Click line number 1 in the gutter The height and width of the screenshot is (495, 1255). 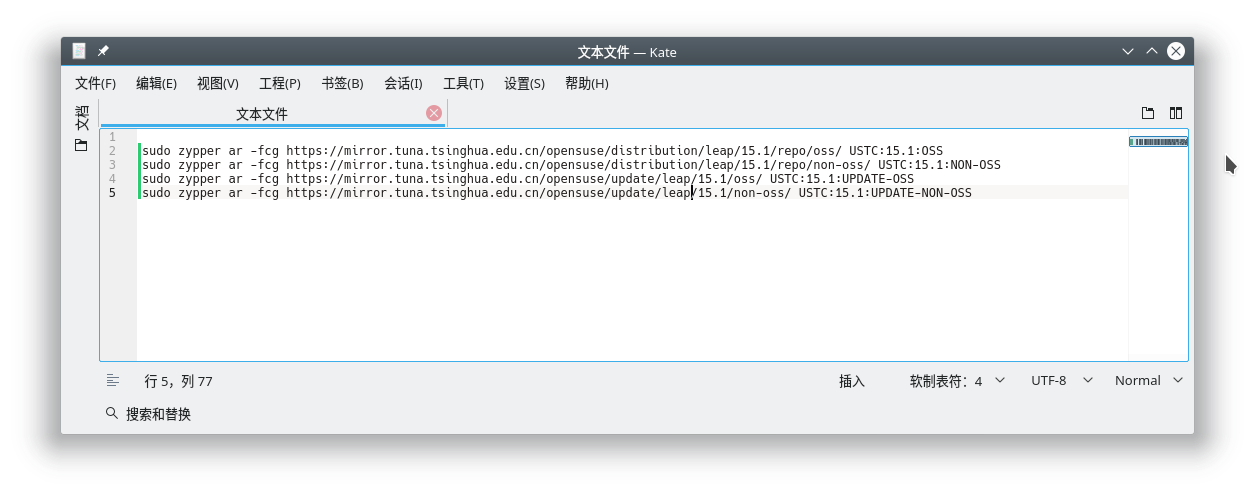pyautogui.click(x=112, y=137)
